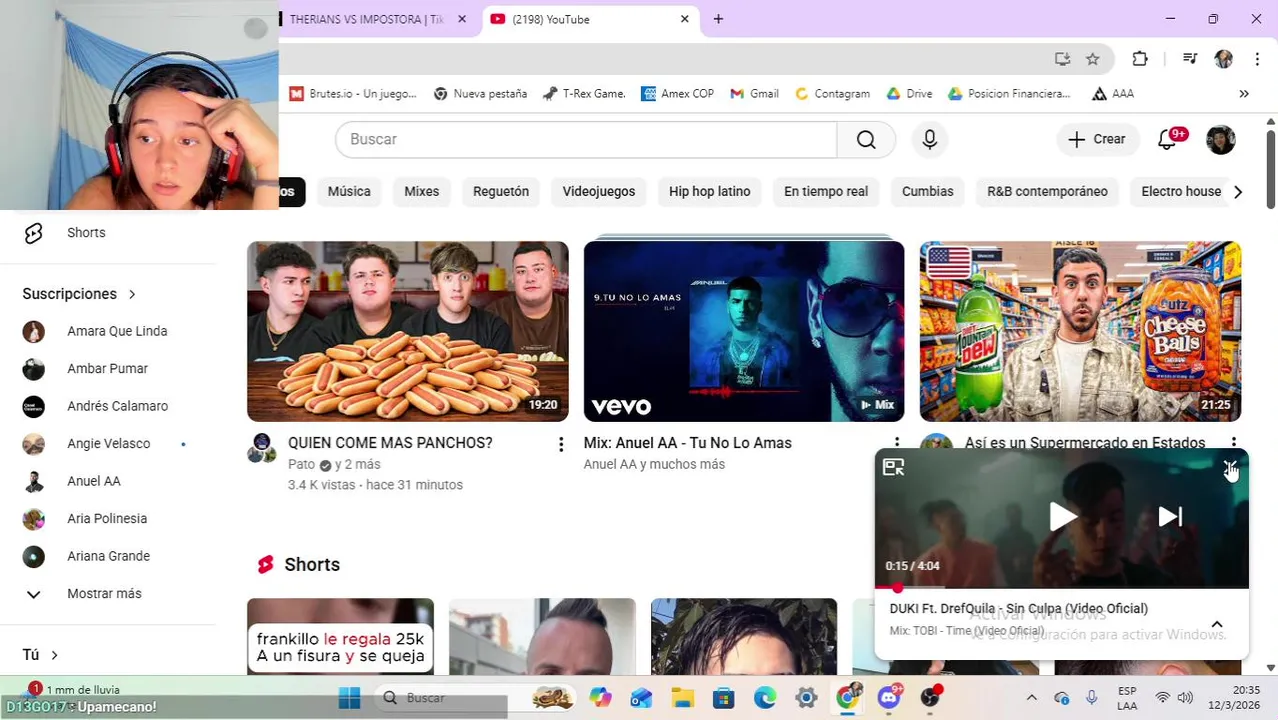Switch to THERIANS VS IMPOSTORA tab
Viewport: 1278px width, 720px height.
tap(366, 19)
